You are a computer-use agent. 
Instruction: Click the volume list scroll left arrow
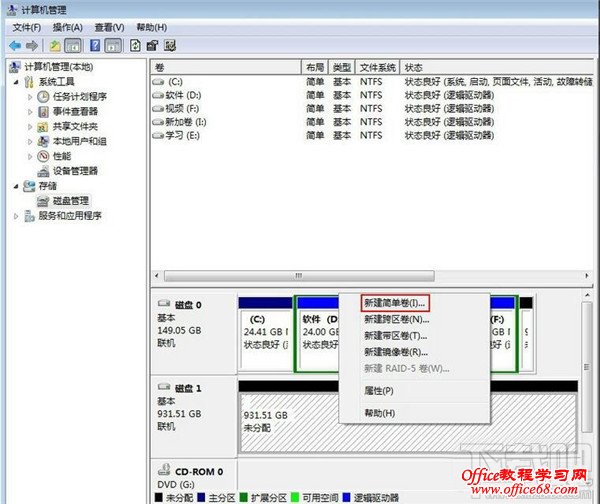pos(157,276)
